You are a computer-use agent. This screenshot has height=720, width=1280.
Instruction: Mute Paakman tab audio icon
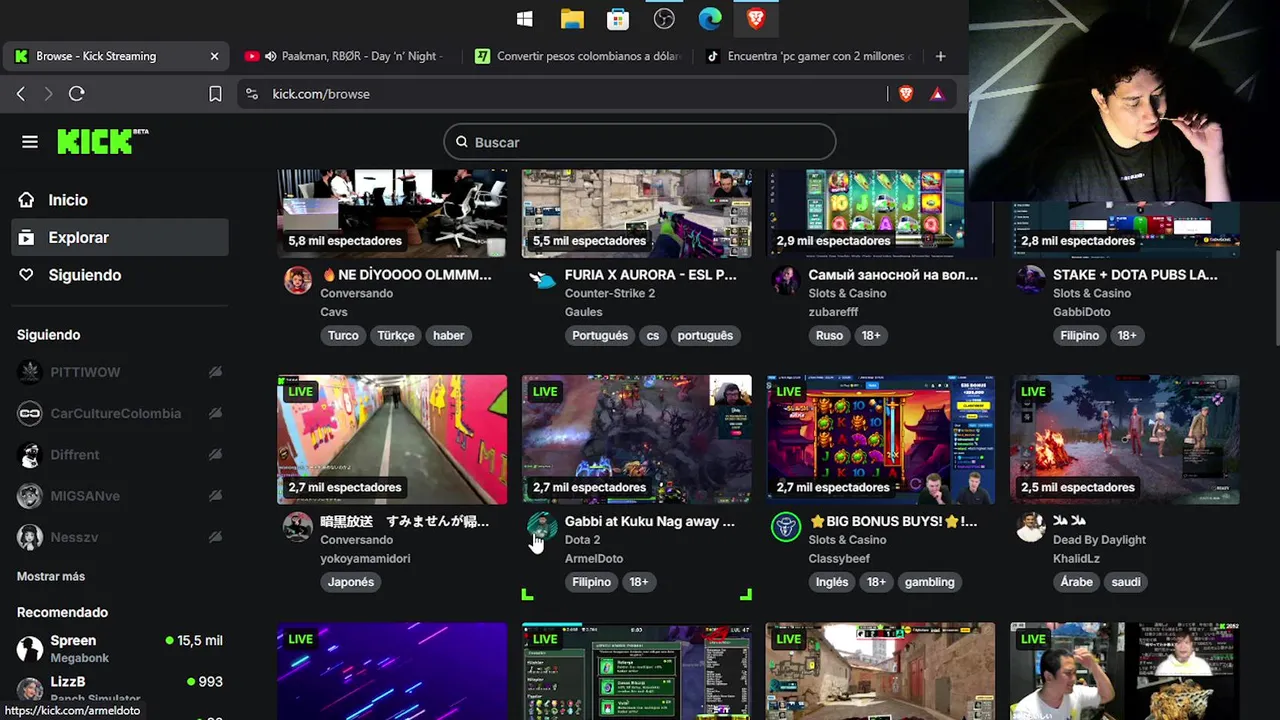pyautogui.click(x=270, y=56)
